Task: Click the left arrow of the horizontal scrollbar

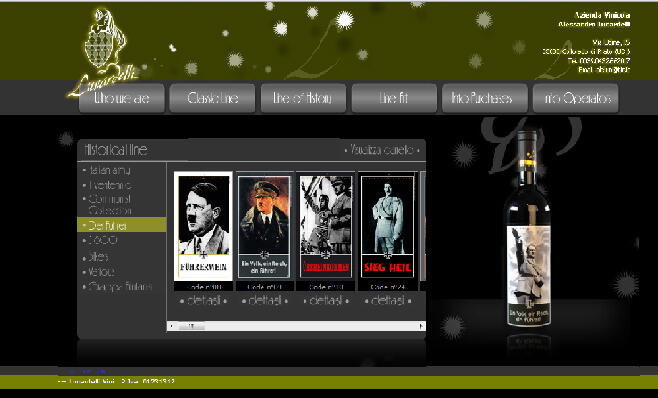Action: coord(170,326)
